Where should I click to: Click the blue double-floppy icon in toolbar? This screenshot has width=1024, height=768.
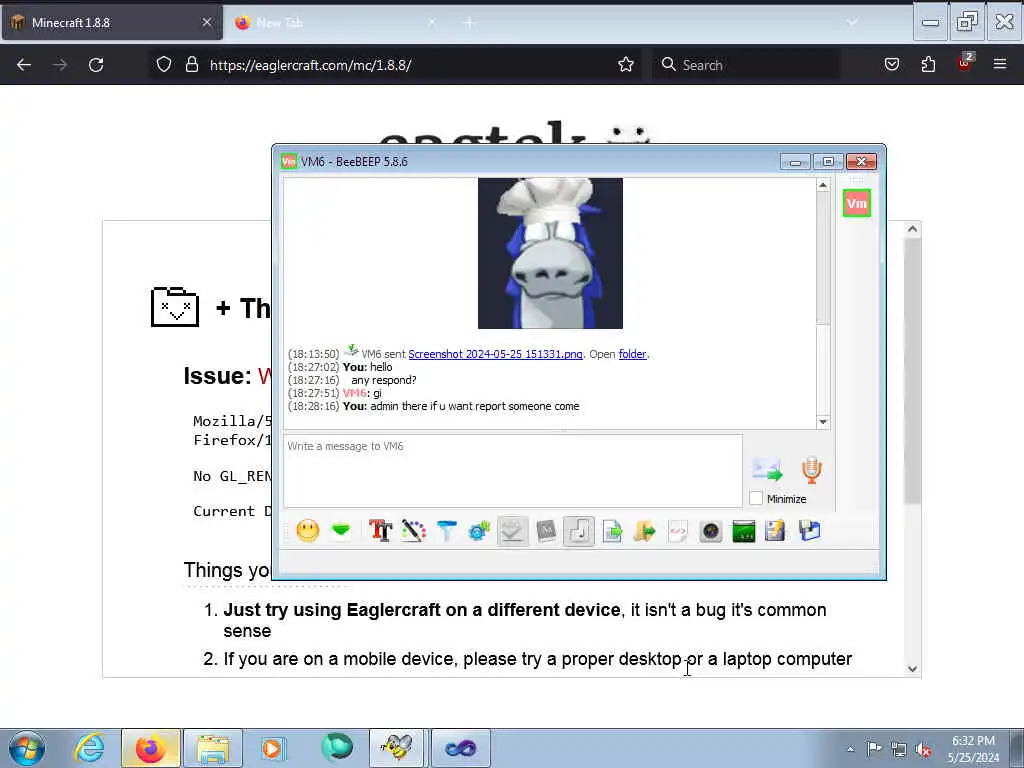coord(809,530)
